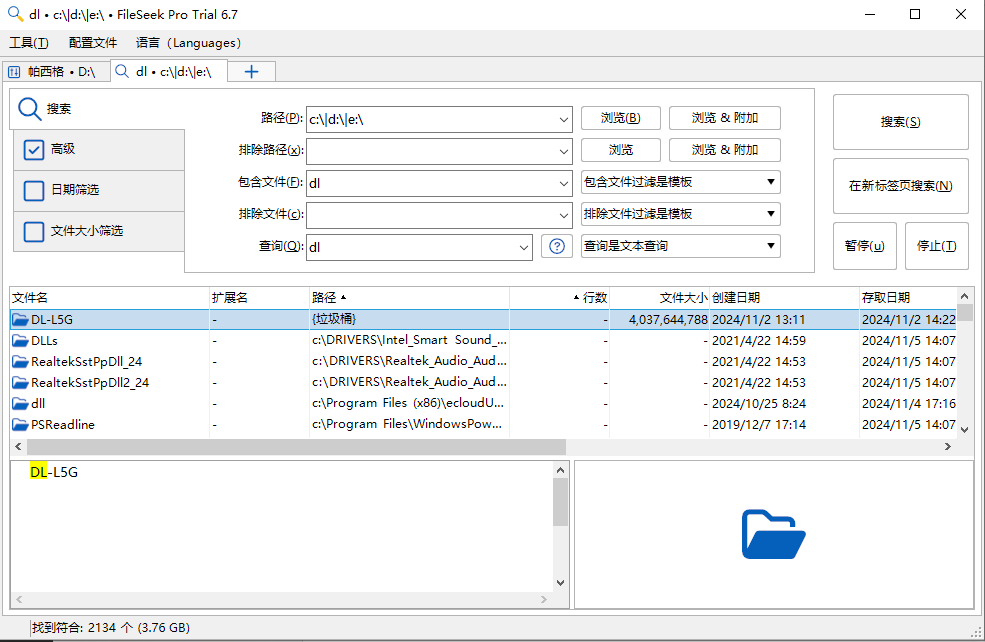The height and width of the screenshot is (642, 985).
Task: Click the folder icon of dll row
Action: 20,404
